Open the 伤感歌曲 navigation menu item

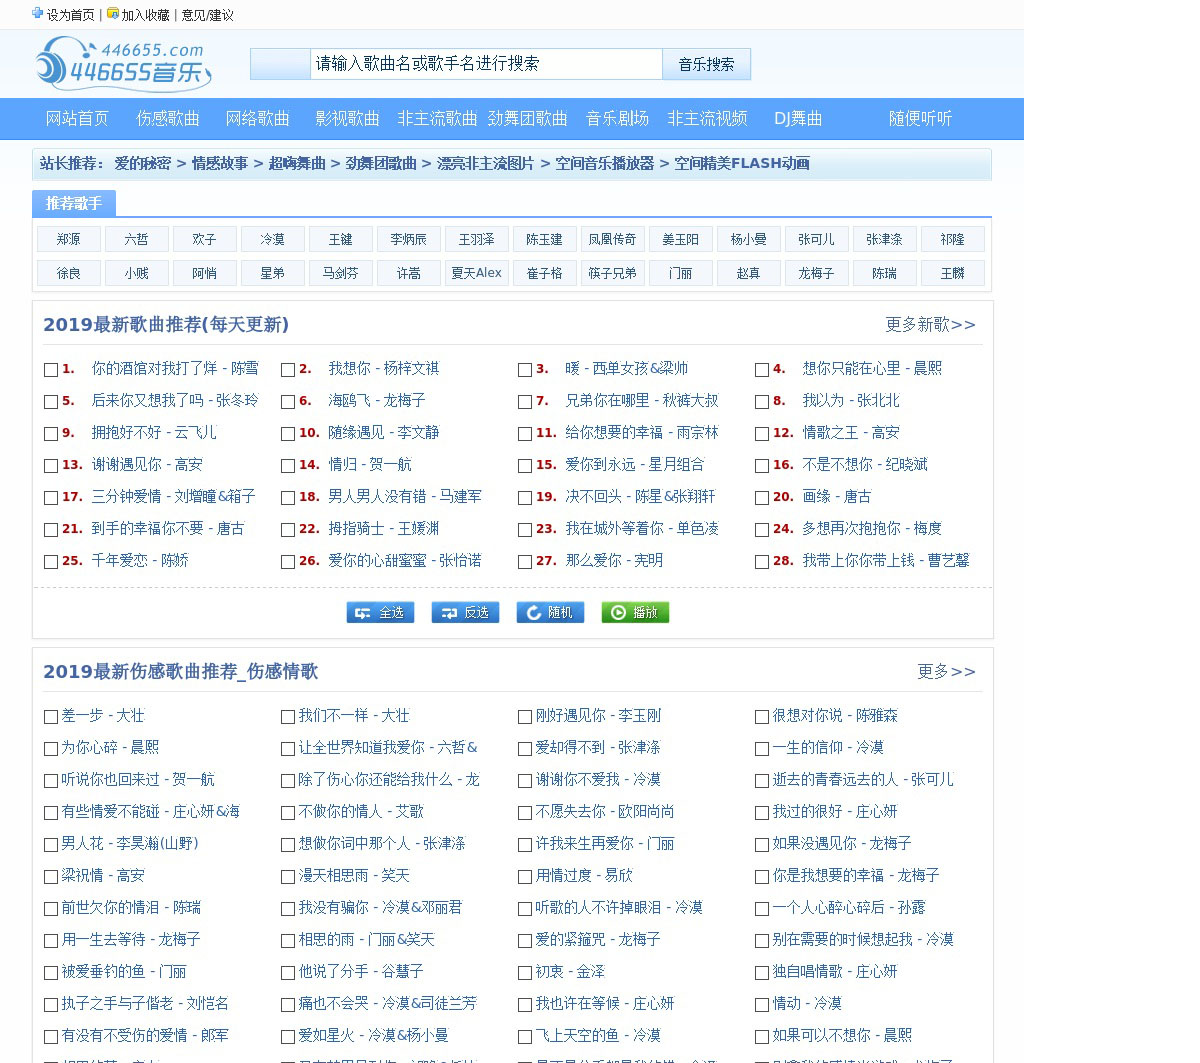(168, 118)
